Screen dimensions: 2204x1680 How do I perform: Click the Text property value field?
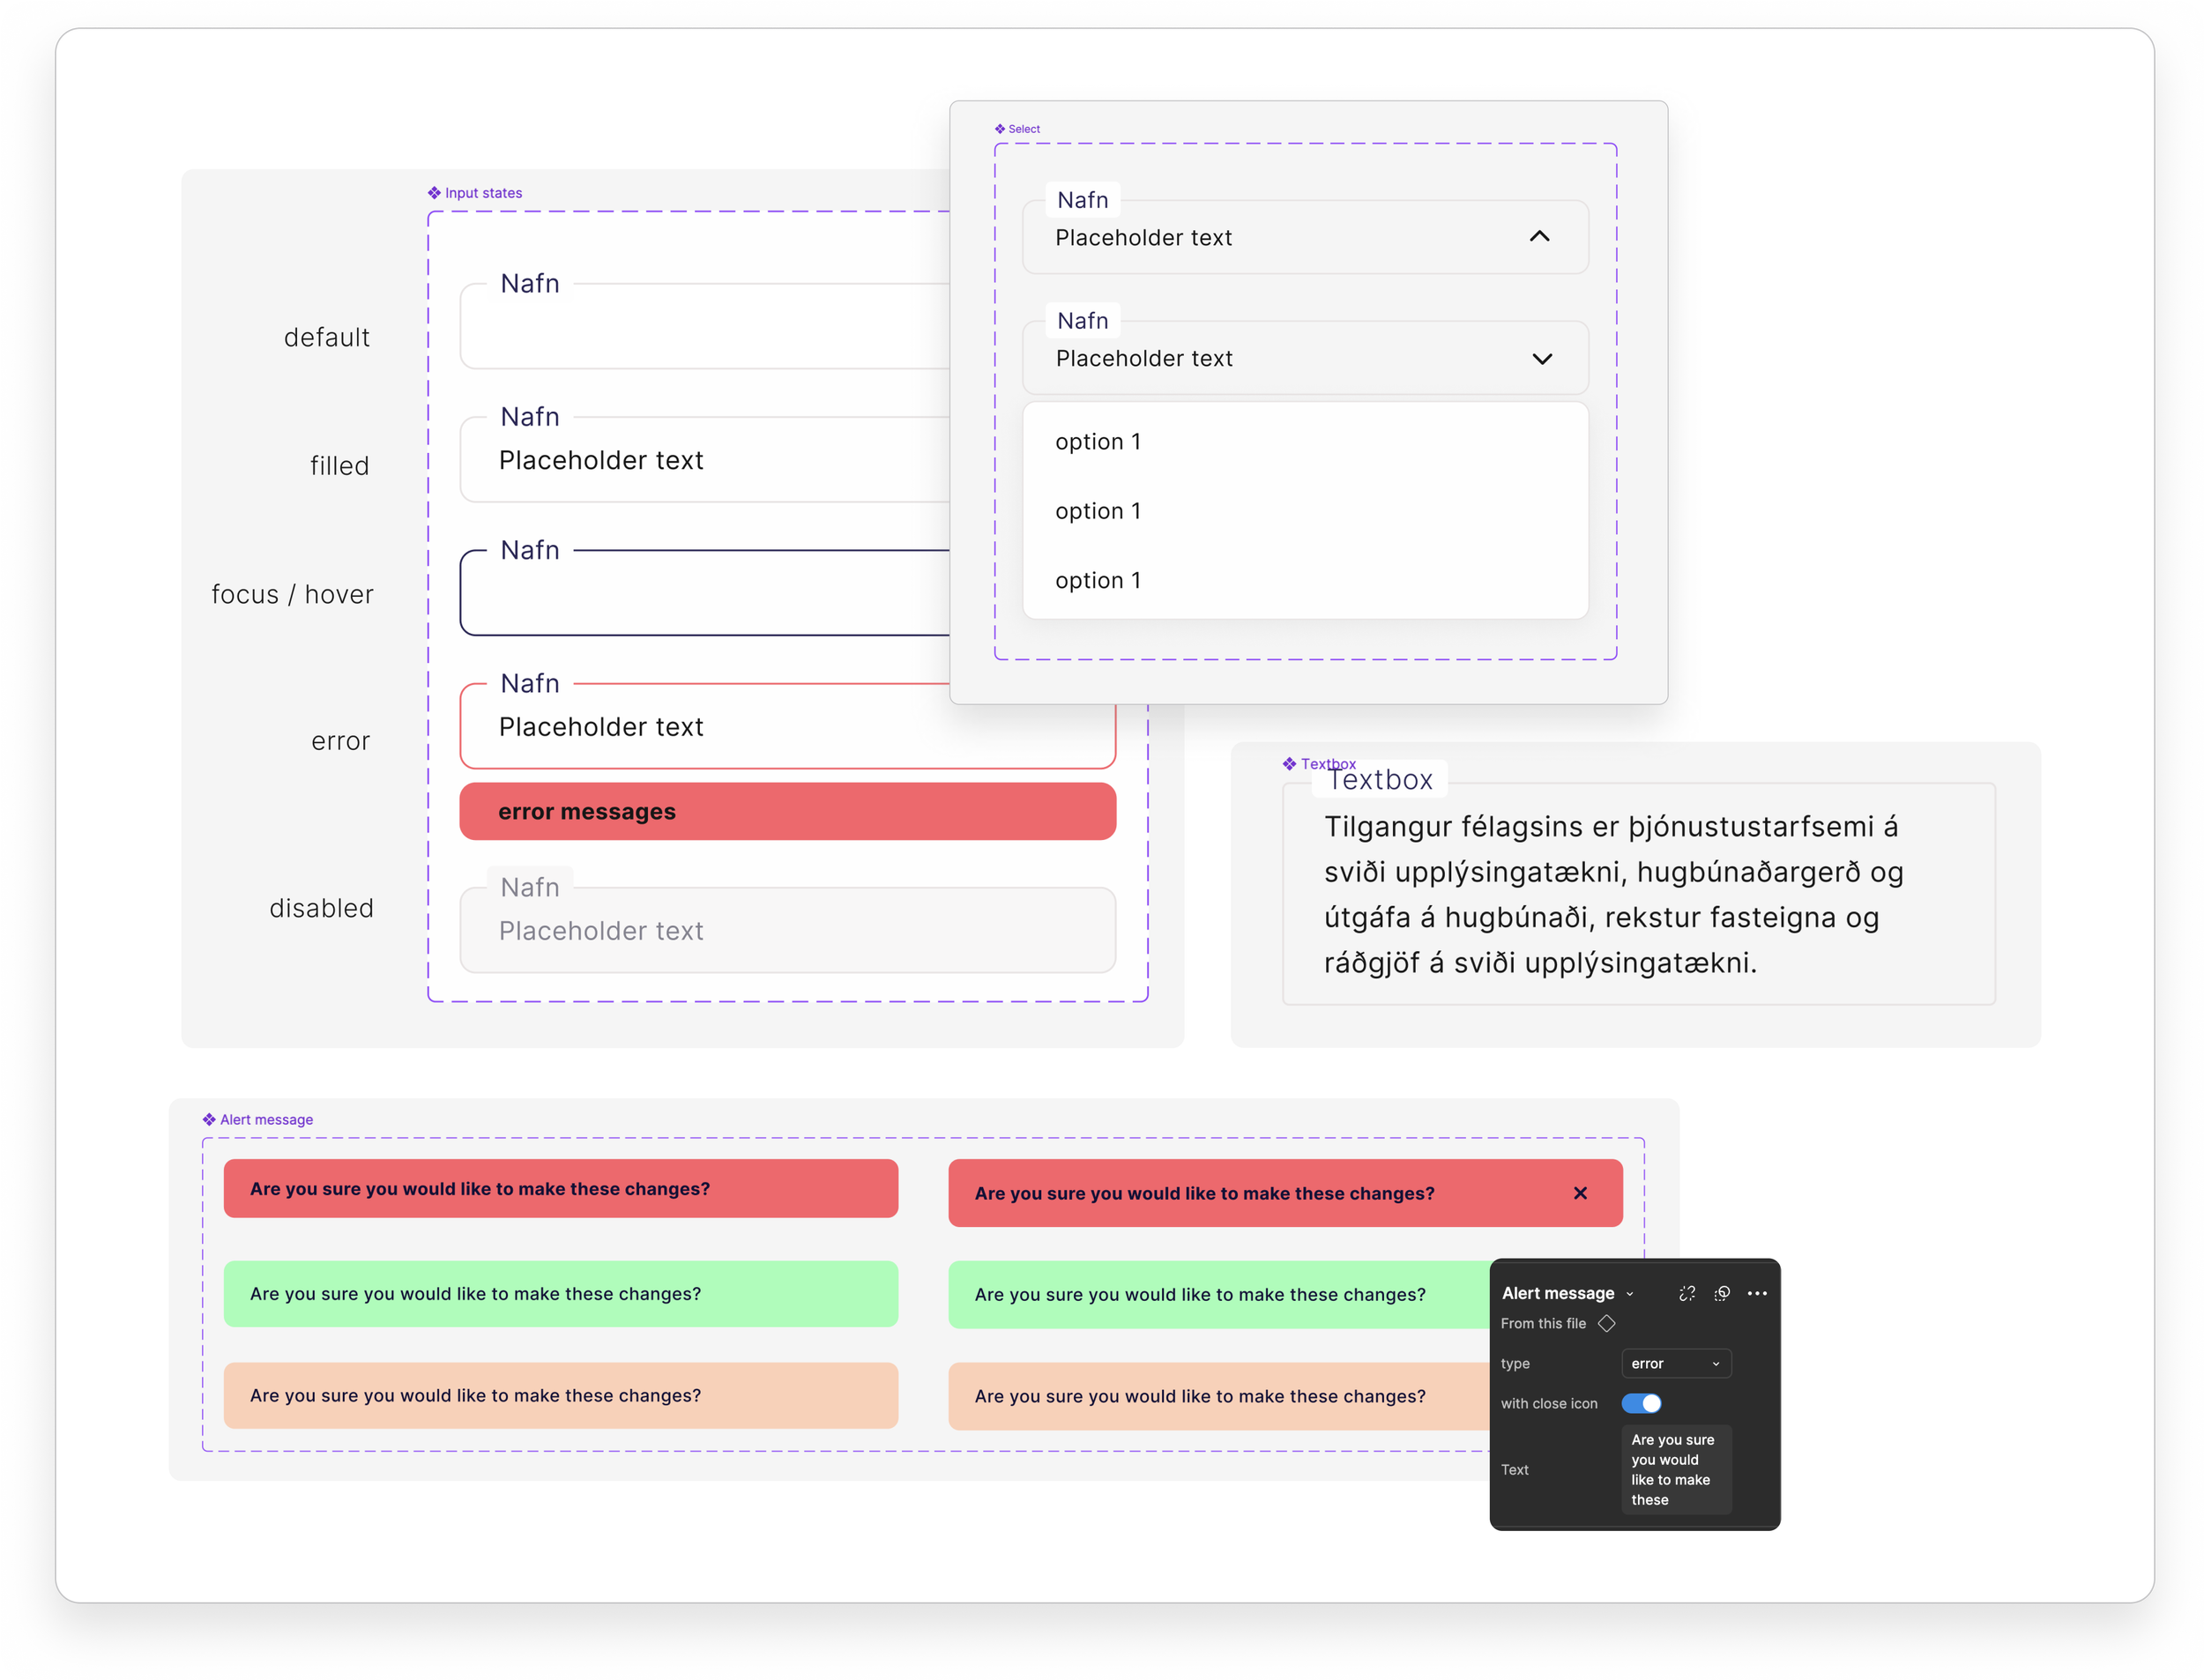tap(1675, 1469)
